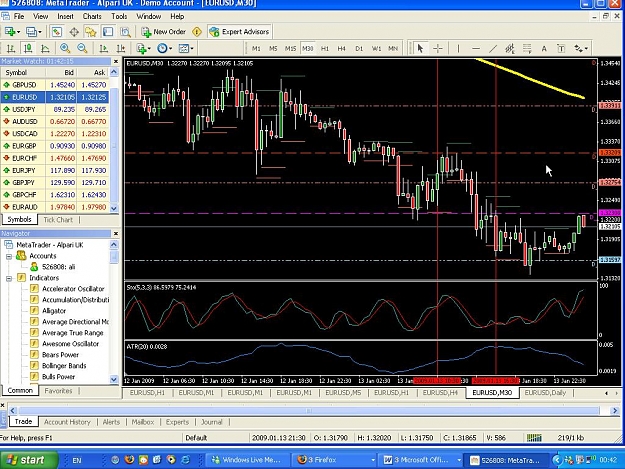This screenshot has height=469, width=625.
Task: Select the cursor arrow tool
Action: click(x=420, y=48)
